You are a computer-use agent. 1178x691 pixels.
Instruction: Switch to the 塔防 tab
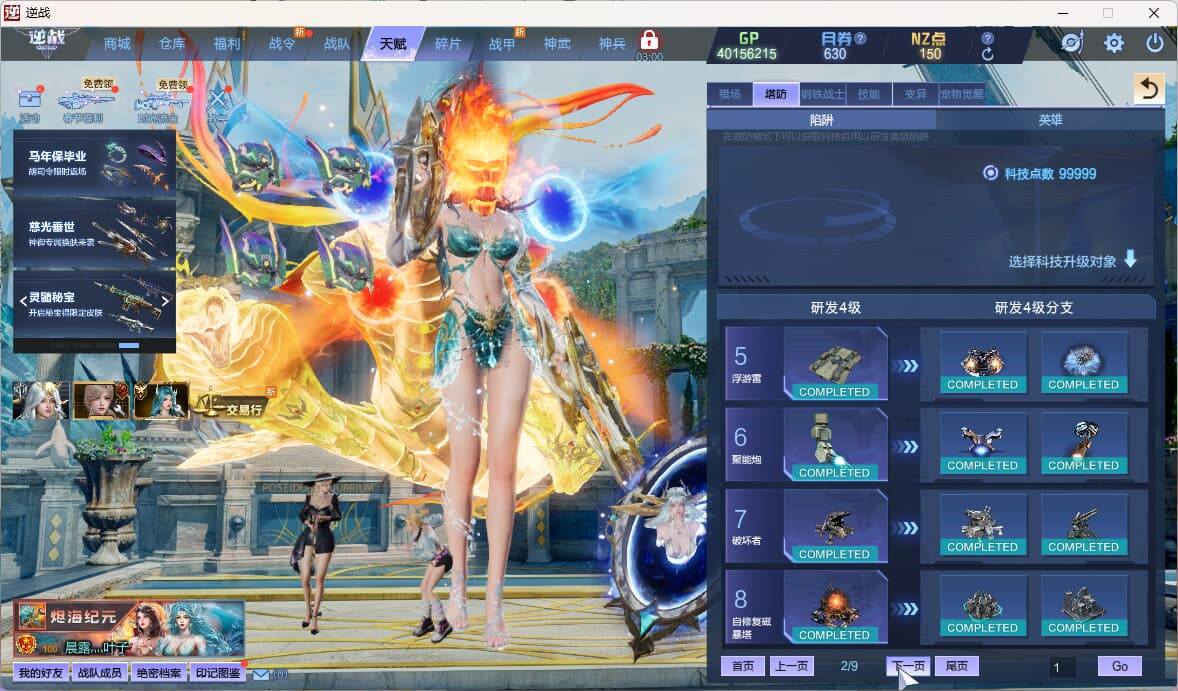point(776,94)
